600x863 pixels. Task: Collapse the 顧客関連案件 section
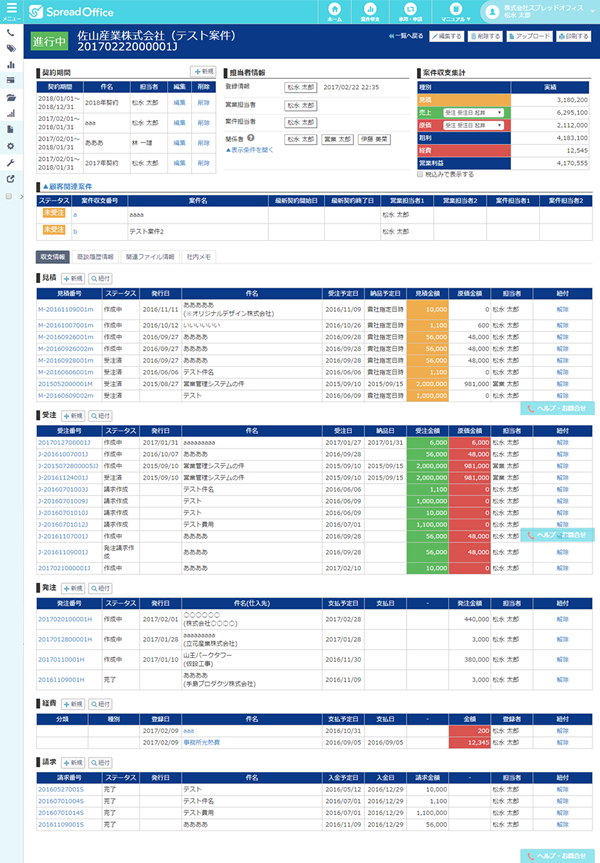[67, 187]
